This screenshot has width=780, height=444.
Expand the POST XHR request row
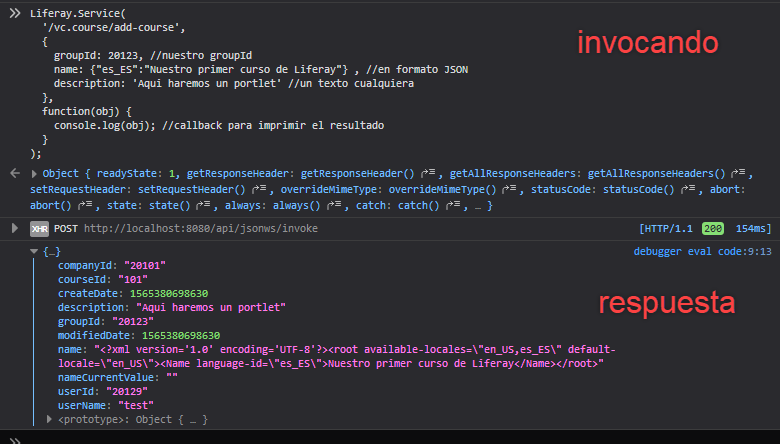pyautogui.click(x=15, y=228)
